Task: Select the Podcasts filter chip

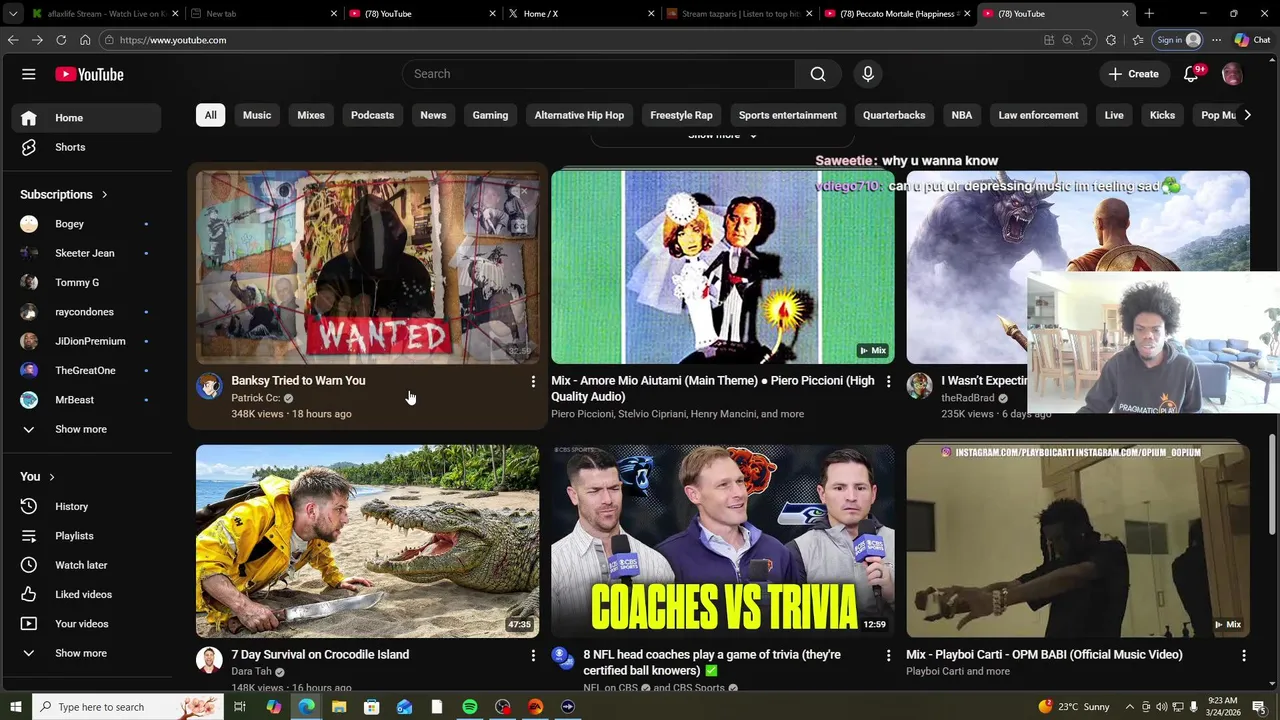Action: 373,115
